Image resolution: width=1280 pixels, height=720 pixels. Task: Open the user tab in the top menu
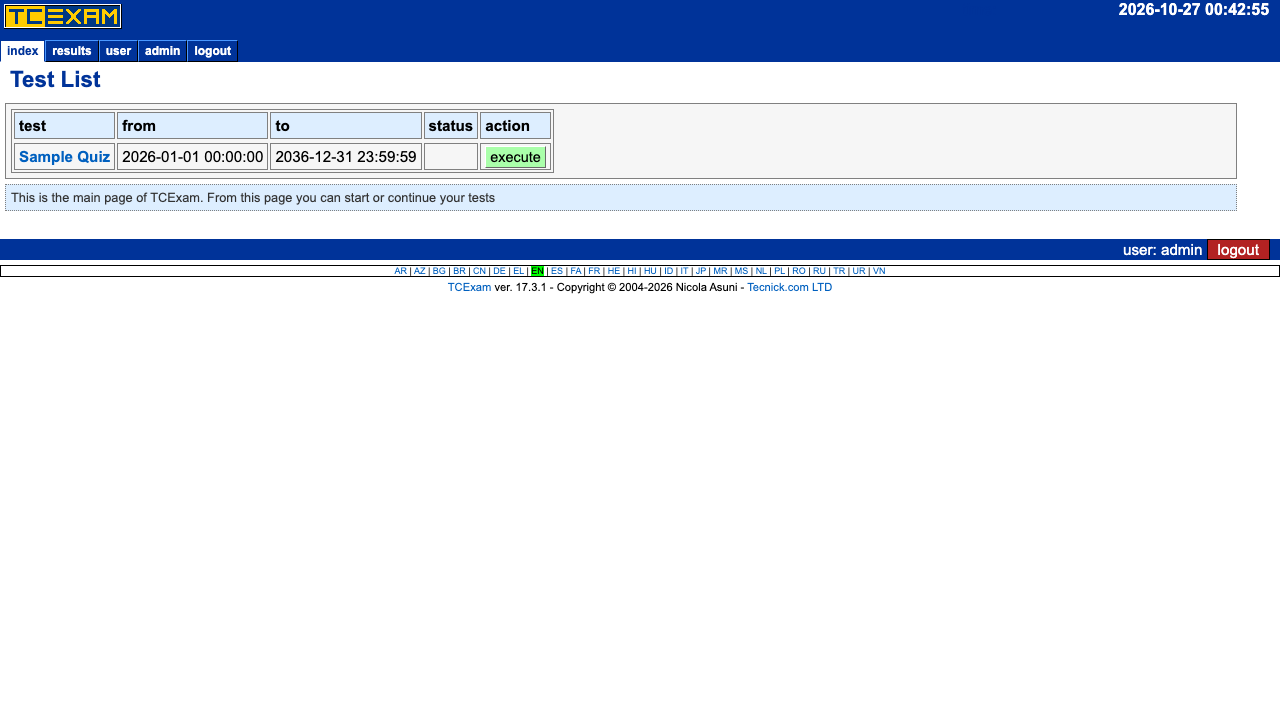click(x=118, y=51)
